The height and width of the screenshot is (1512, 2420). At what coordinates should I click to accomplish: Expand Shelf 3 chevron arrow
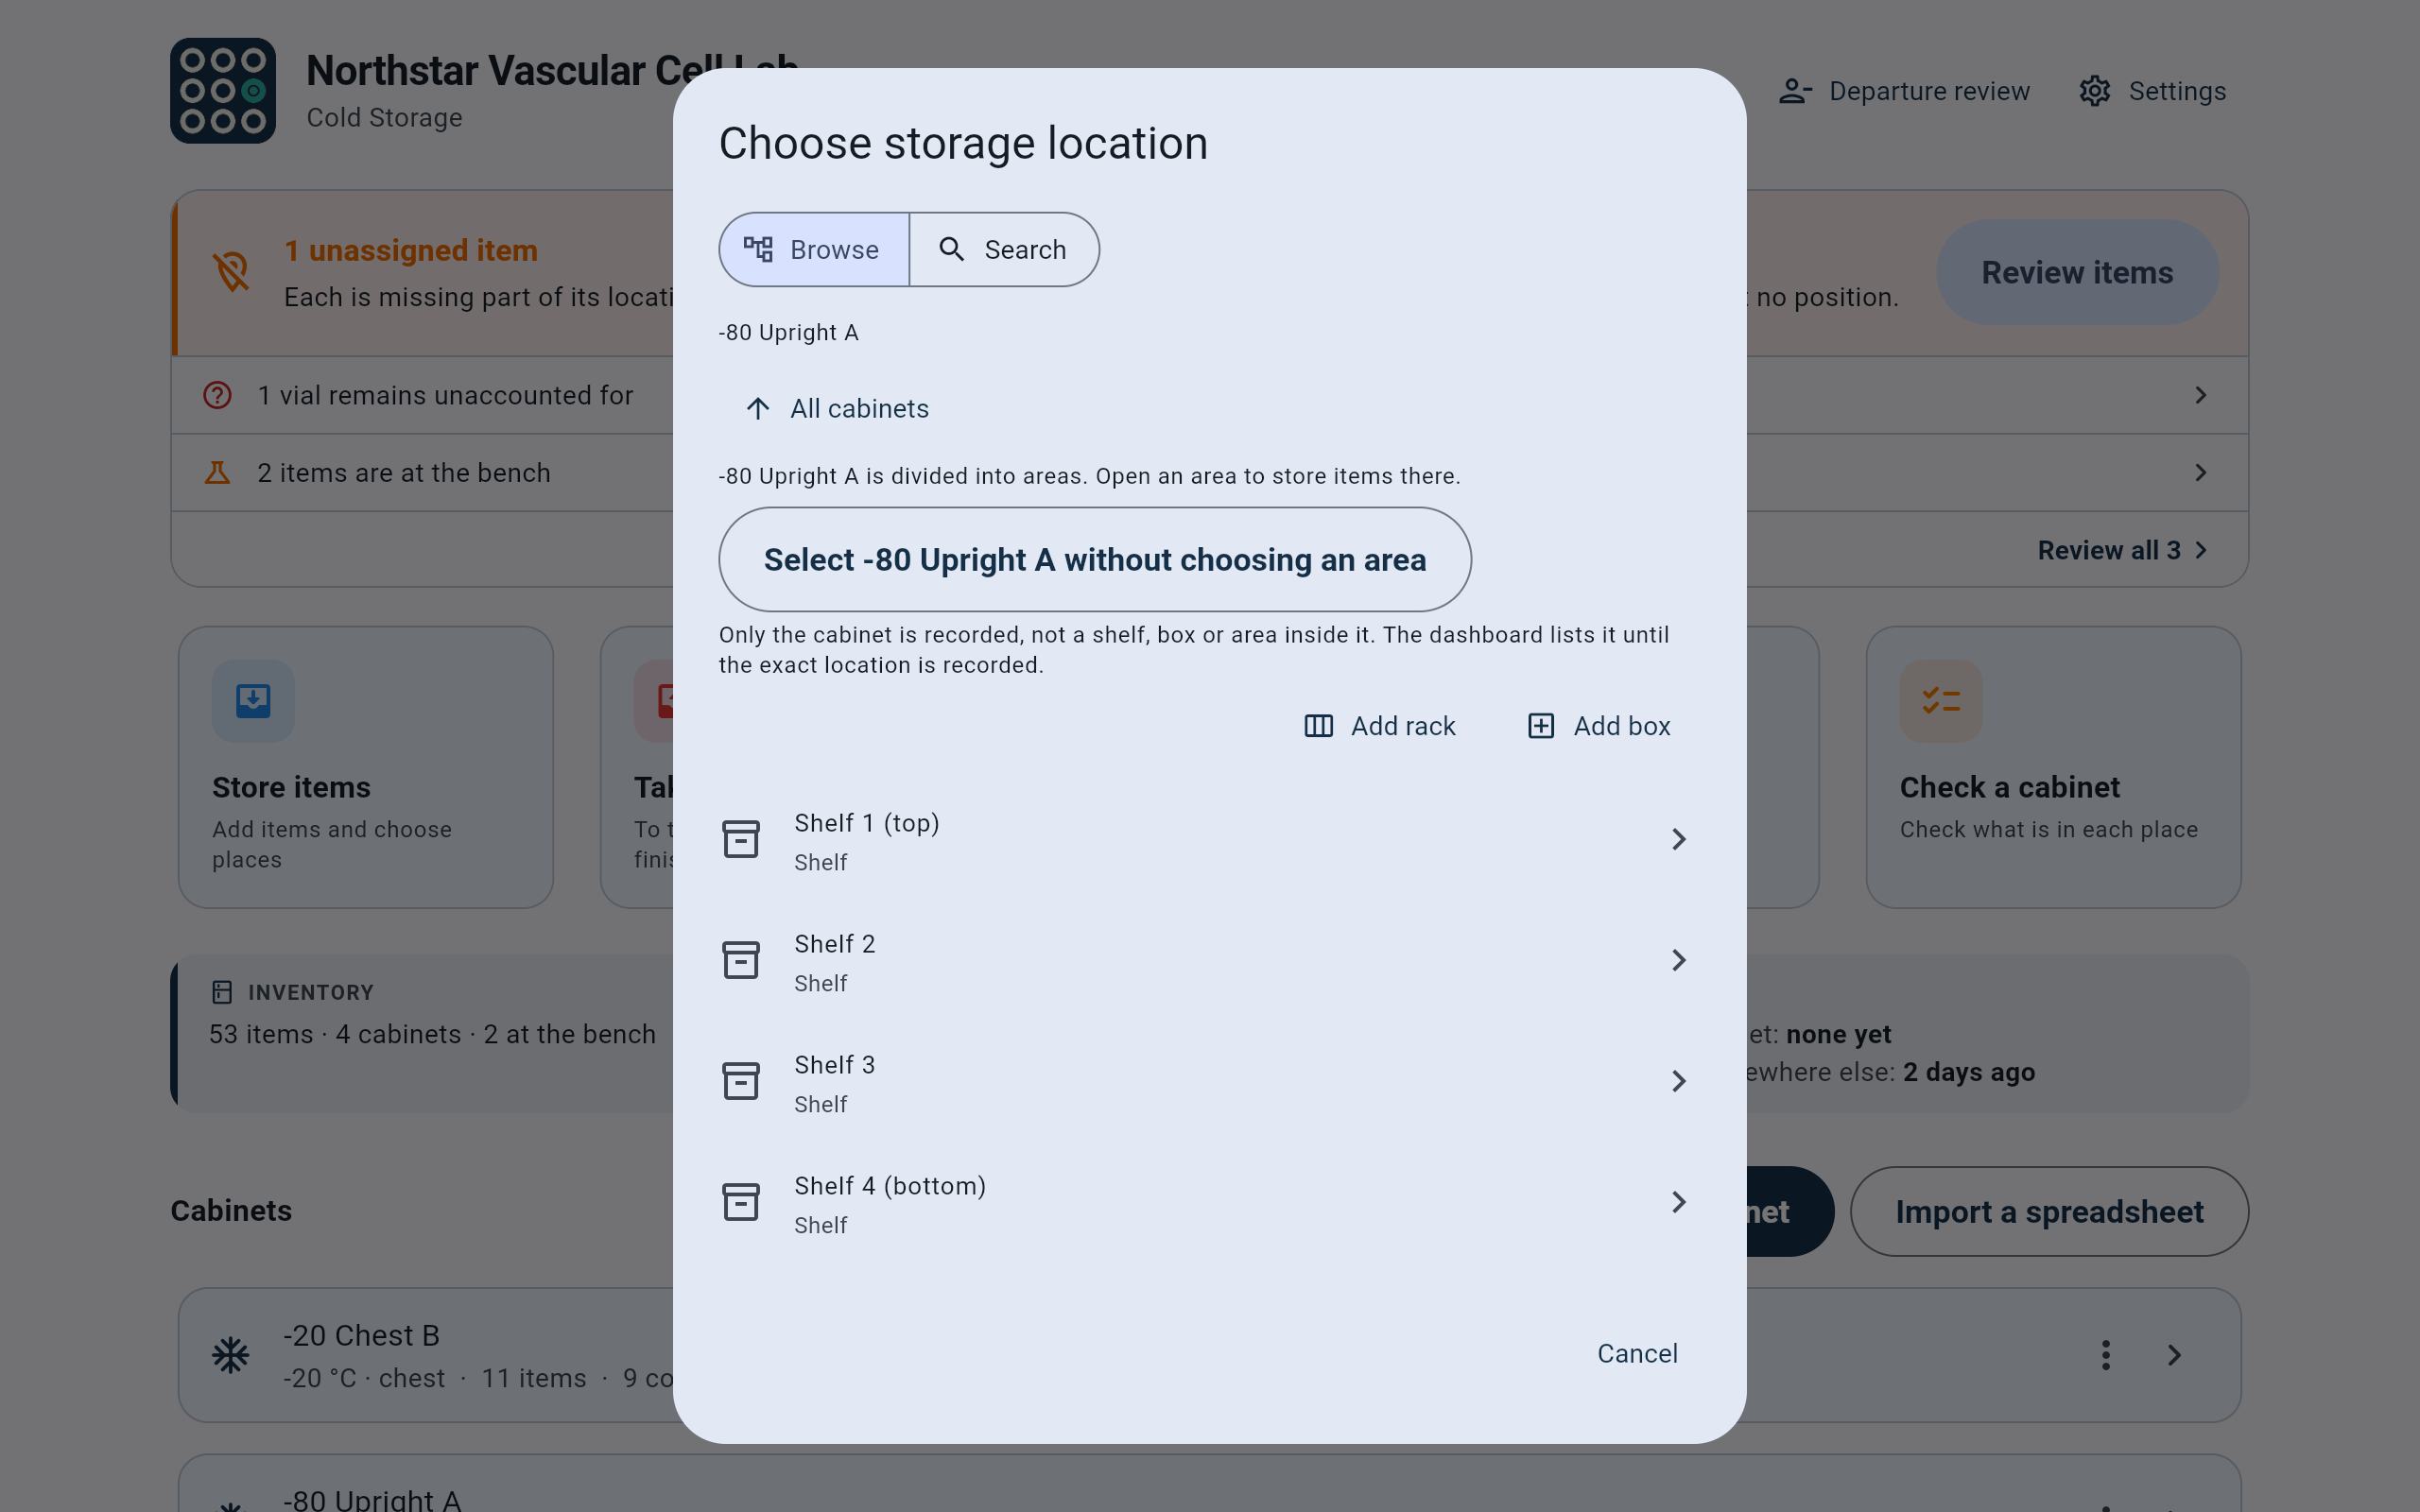click(x=1678, y=1082)
